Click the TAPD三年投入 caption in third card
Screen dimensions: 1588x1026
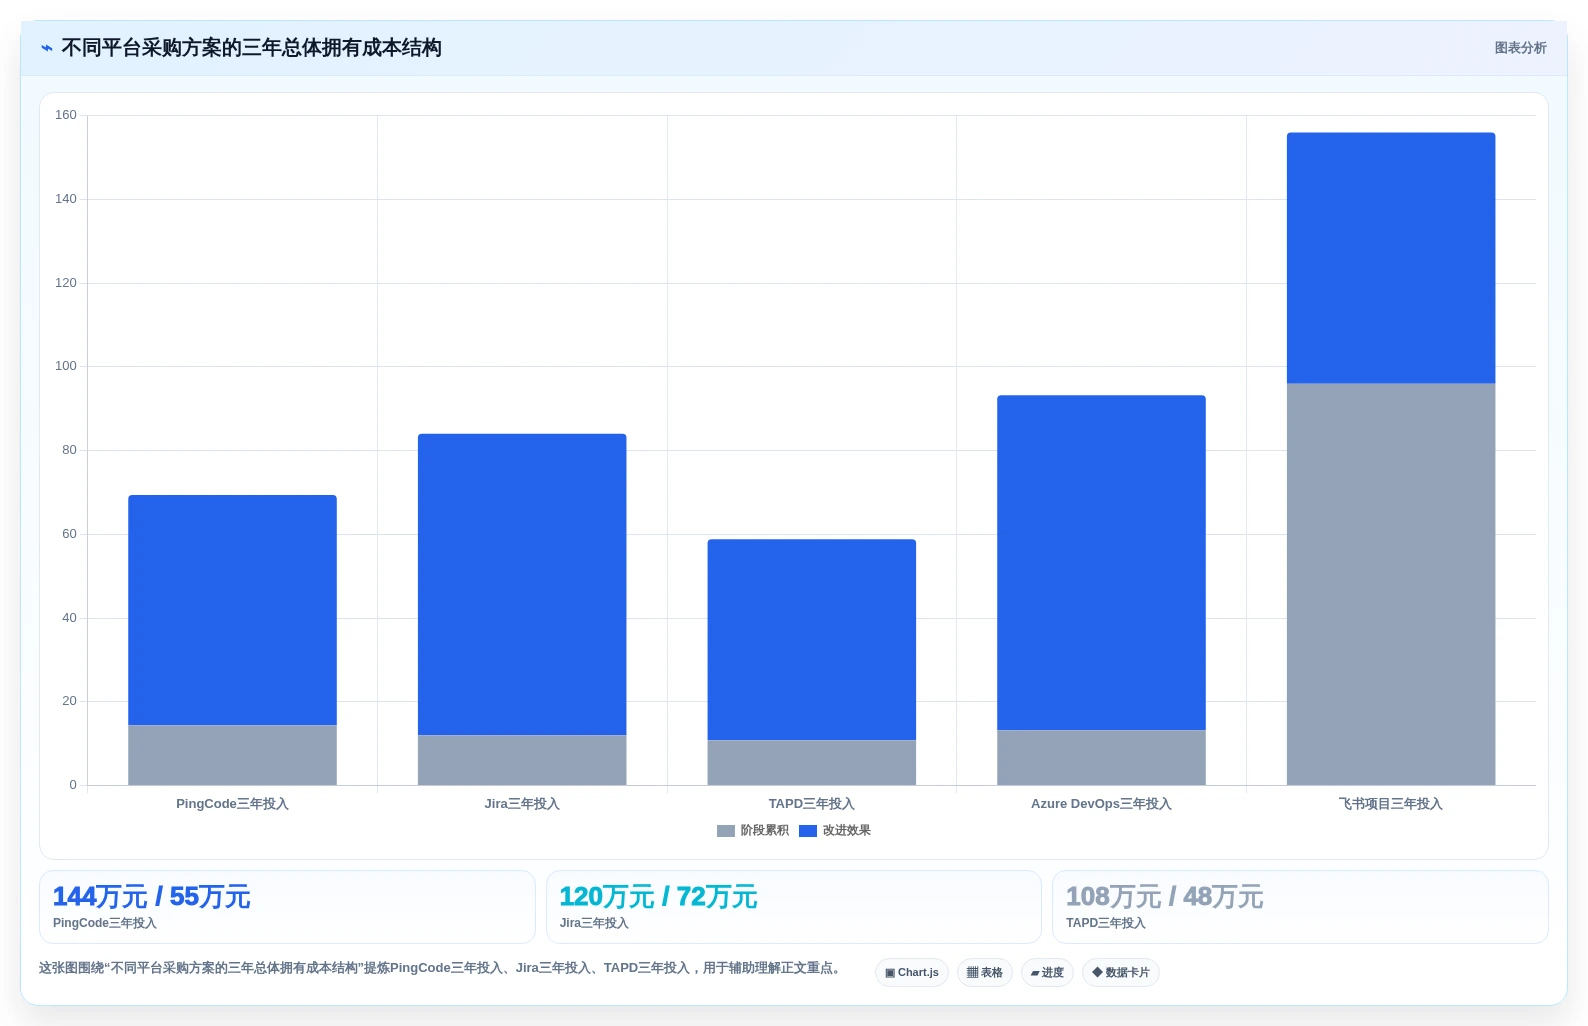click(x=1106, y=923)
